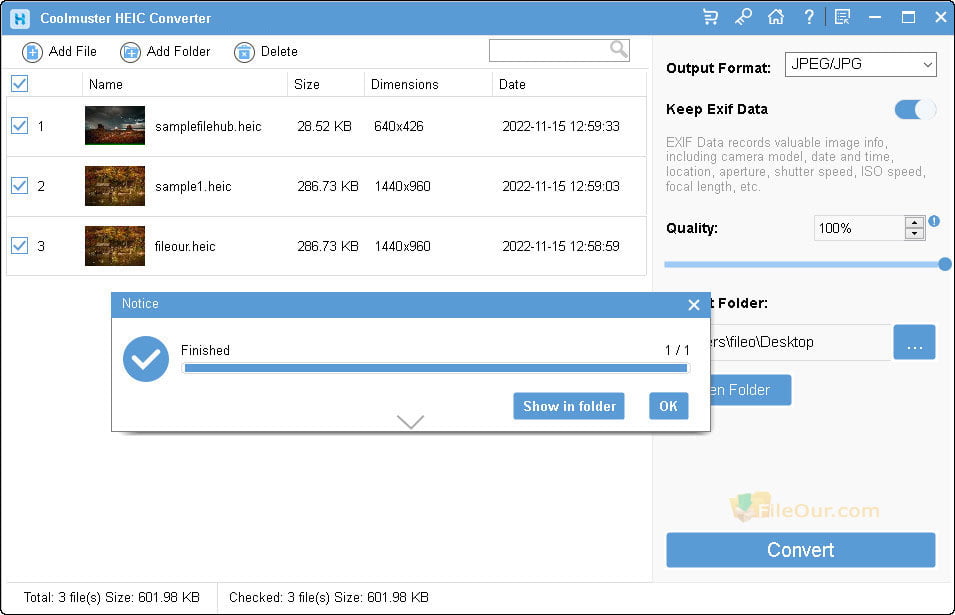
Task: Open the shopping cart purchase icon
Action: [x=710, y=17]
